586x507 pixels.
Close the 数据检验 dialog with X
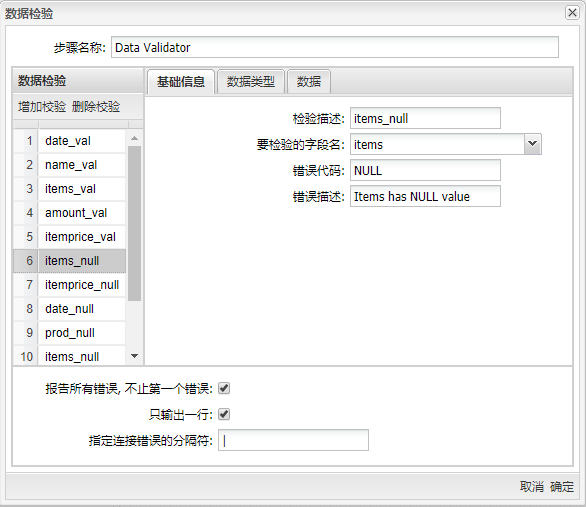[572, 13]
